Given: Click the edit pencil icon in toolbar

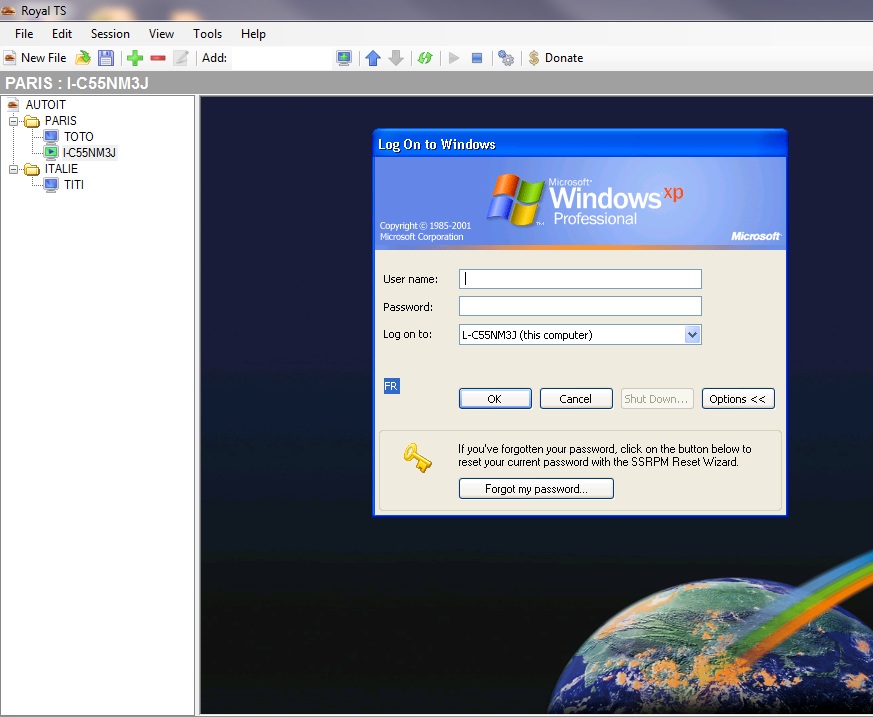Looking at the screenshot, I should tap(181, 58).
